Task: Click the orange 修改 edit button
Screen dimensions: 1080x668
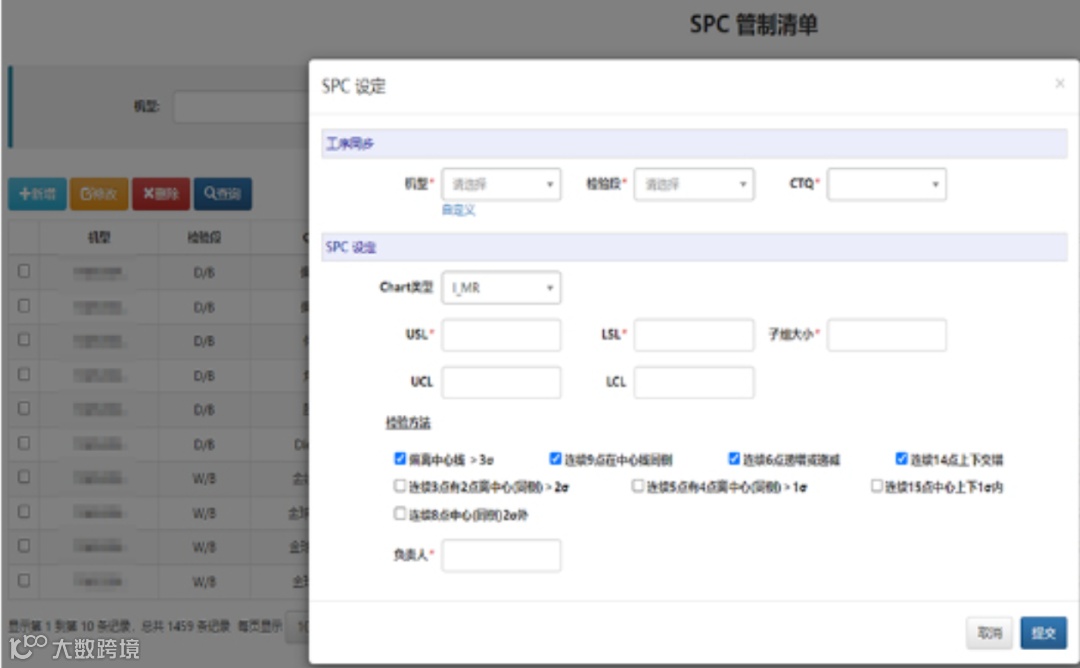Action: (98, 194)
